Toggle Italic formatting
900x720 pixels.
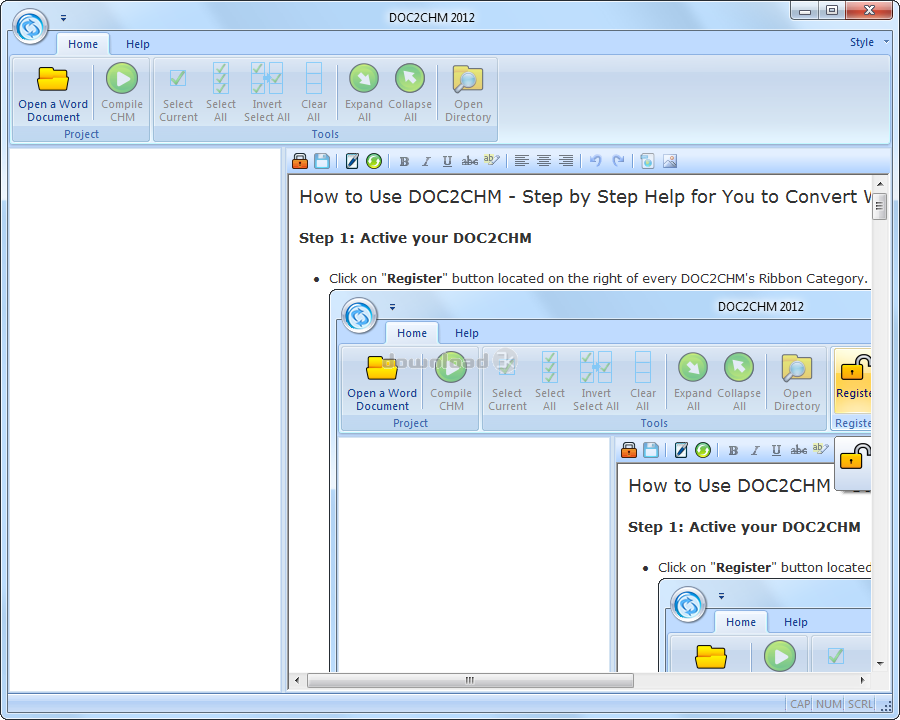(x=426, y=161)
